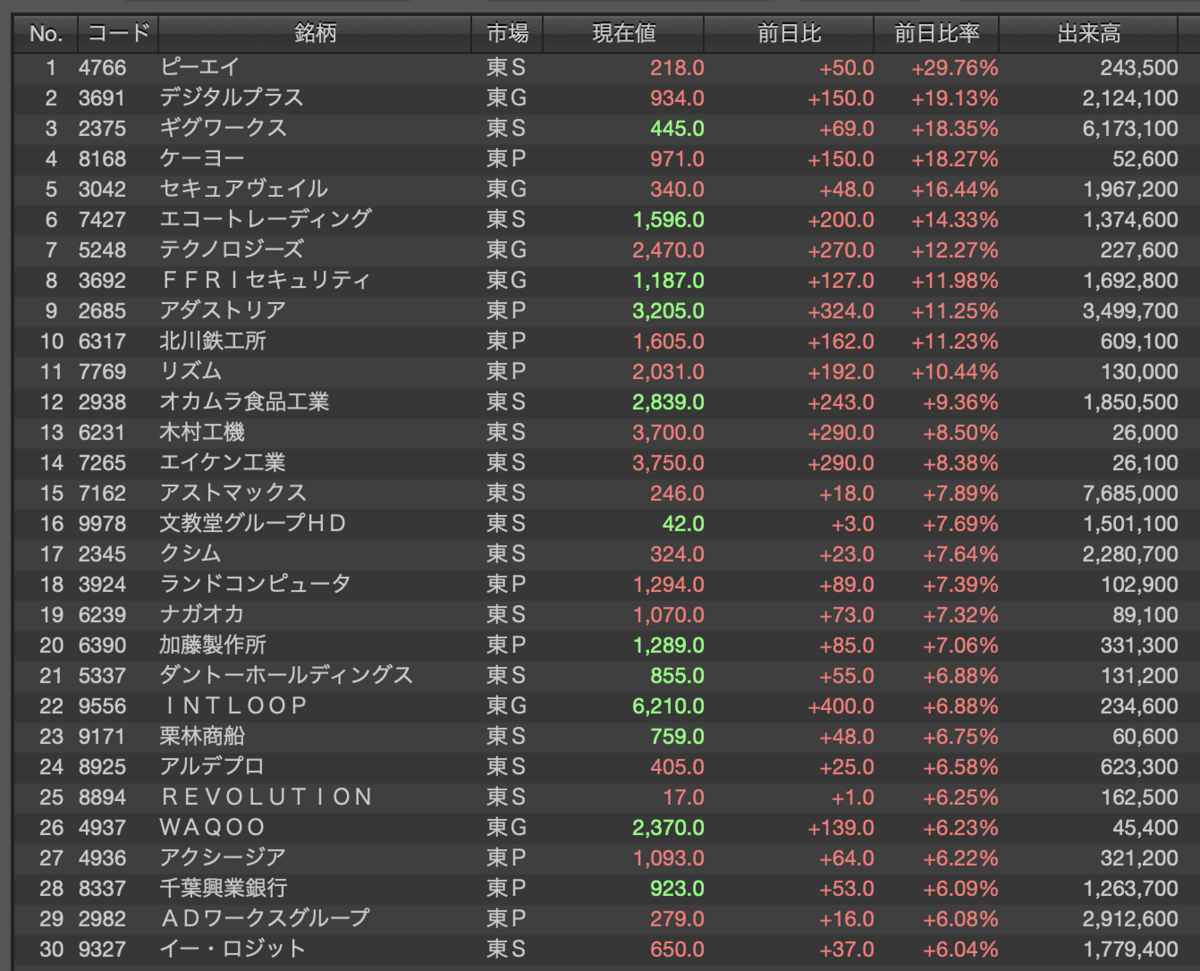The height and width of the screenshot is (971, 1200).
Task: Click the +29.76% change rate
Action: pos(954,68)
